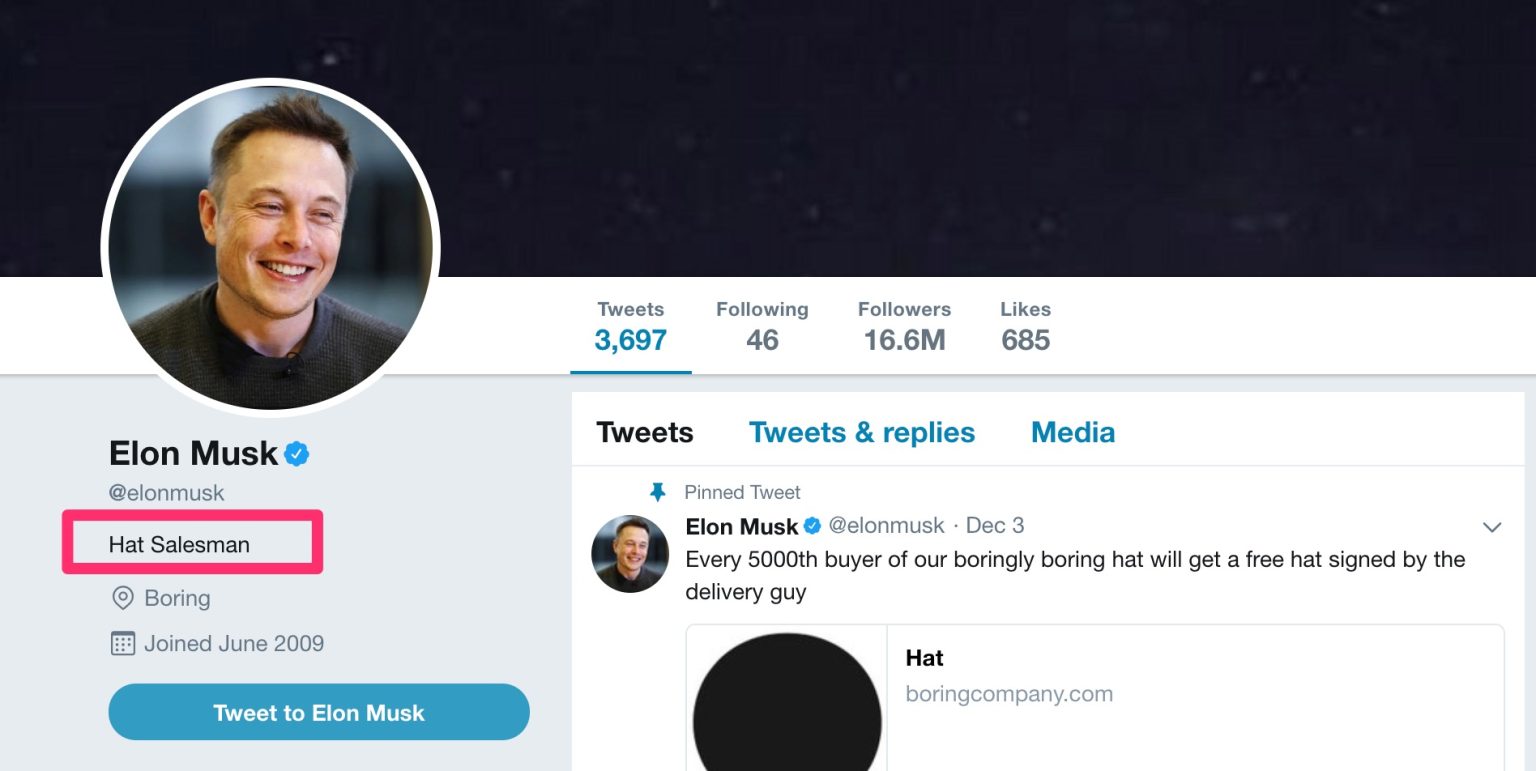Open the Dec 3 tweet timestamp
Screen dimensions: 1536x771
click(x=994, y=526)
